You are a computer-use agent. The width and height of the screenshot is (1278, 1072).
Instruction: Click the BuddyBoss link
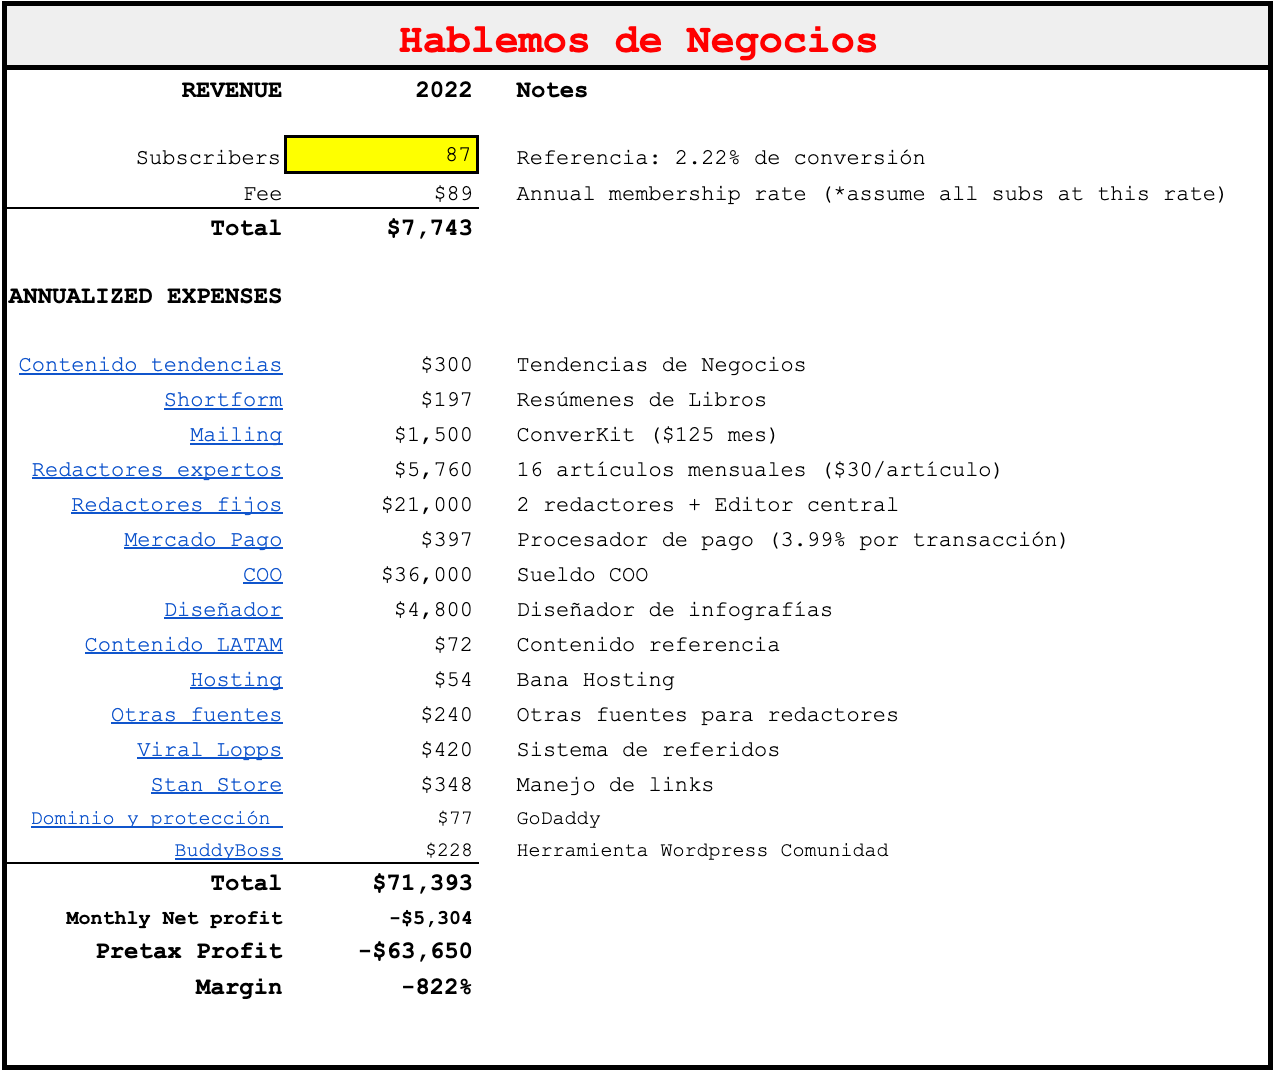(x=229, y=850)
